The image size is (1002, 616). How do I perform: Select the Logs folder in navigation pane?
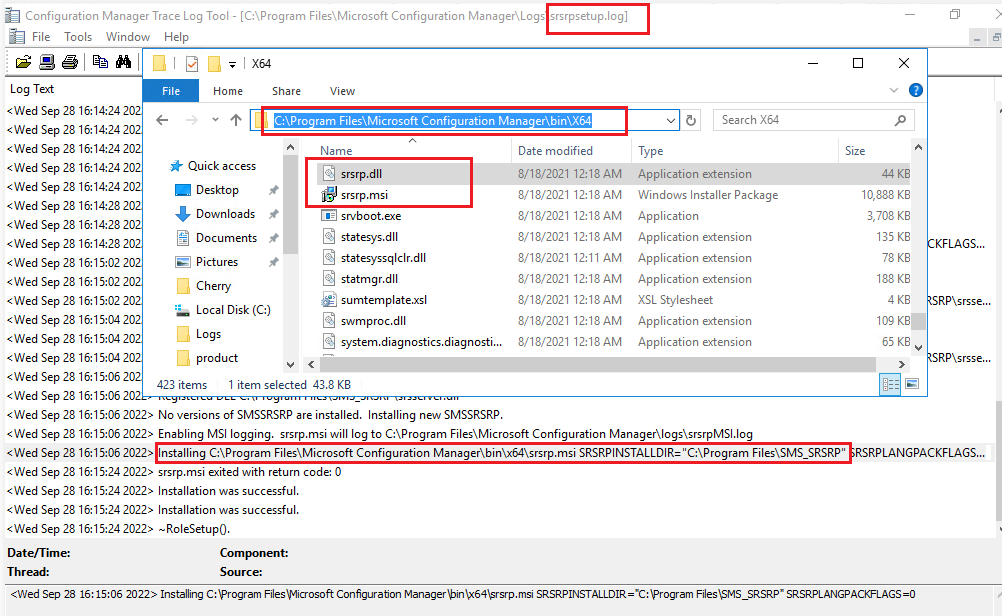pyautogui.click(x=208, y=334)
